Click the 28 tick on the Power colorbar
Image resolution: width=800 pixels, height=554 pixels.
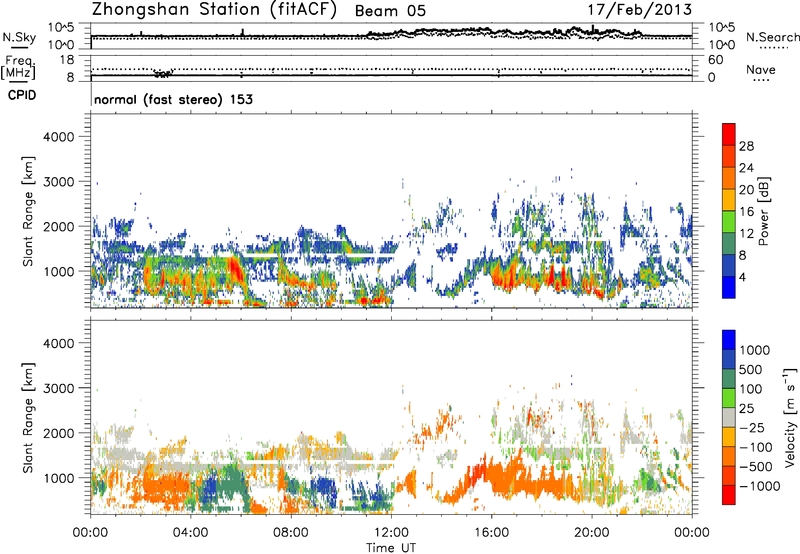(x=746, y=146)
